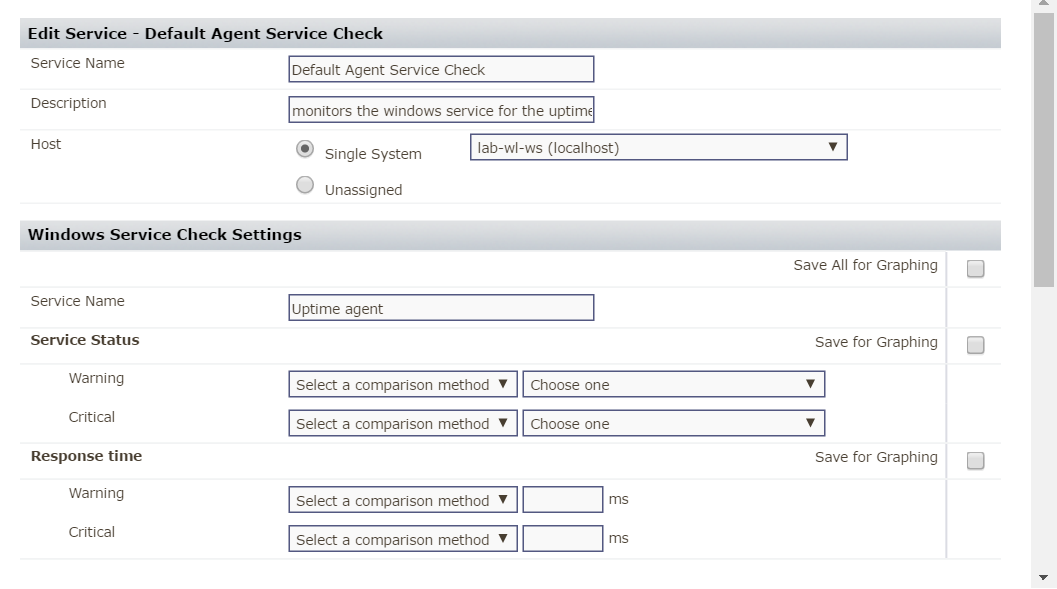Check Save for Graphing for Service Status
Image resolution: width=1057 pixels, height=589 pixels.
click(976, 345)
